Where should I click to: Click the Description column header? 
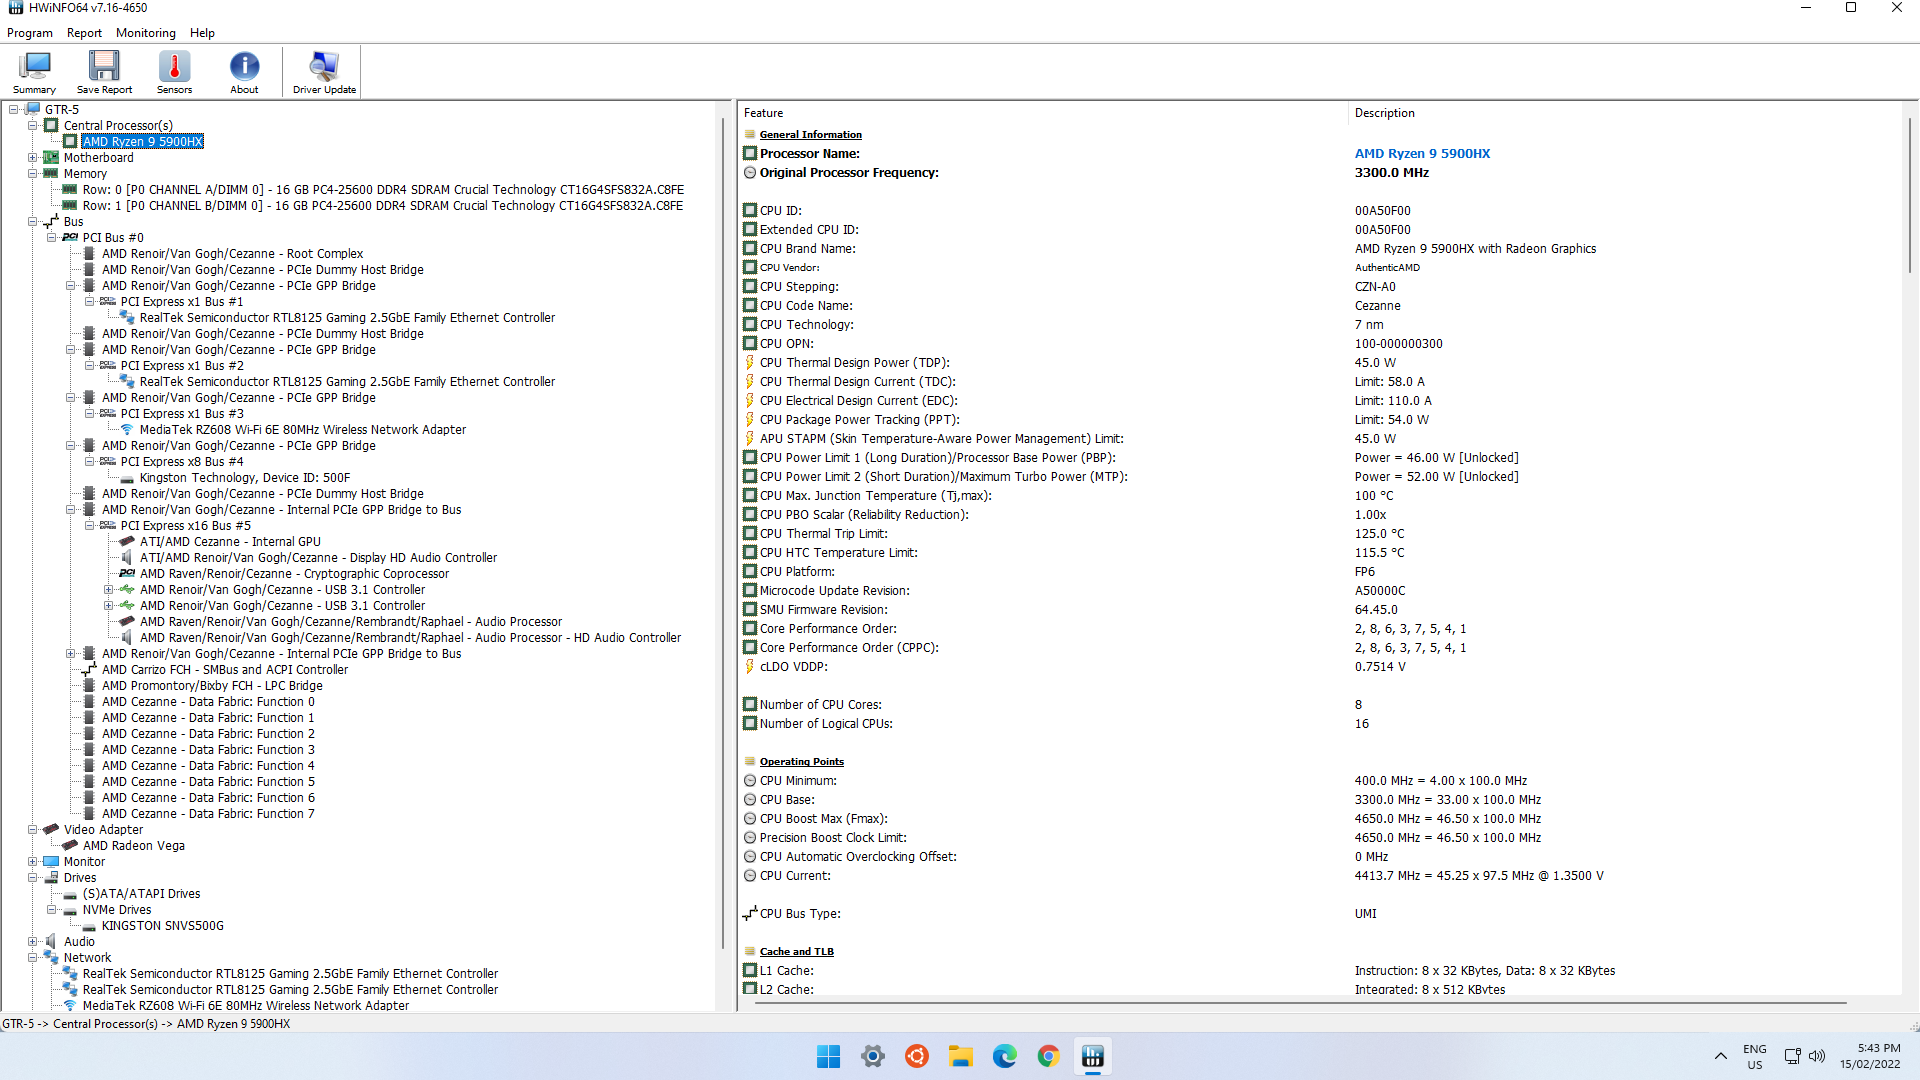pyautogui.click(x=1626, y=113)
